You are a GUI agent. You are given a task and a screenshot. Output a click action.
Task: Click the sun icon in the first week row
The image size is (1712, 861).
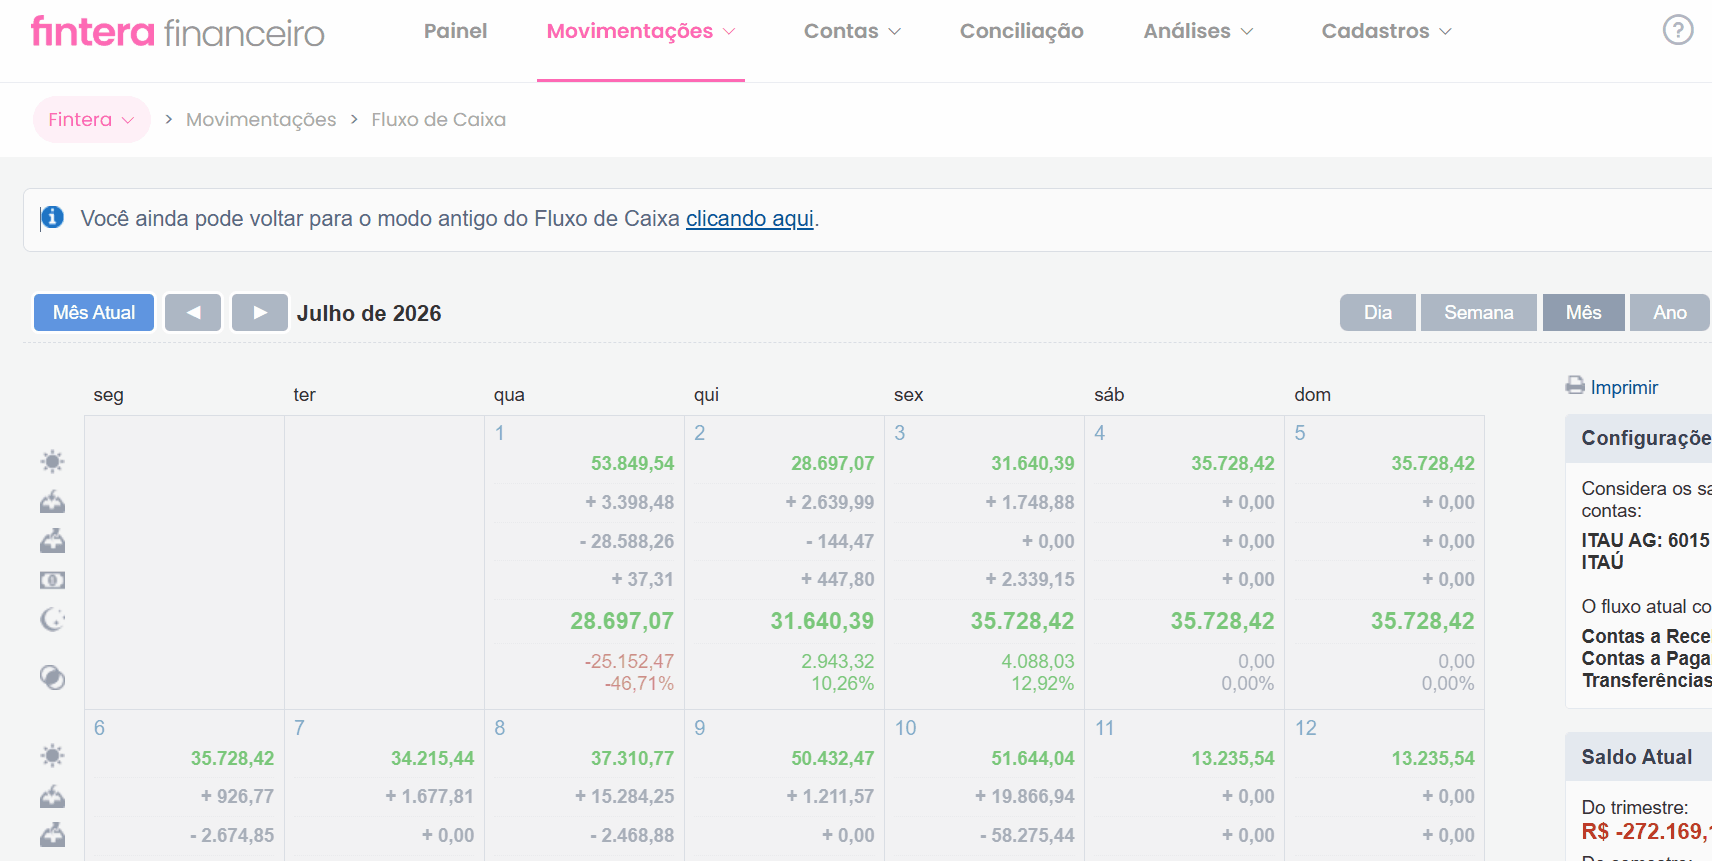pos(52,461)
